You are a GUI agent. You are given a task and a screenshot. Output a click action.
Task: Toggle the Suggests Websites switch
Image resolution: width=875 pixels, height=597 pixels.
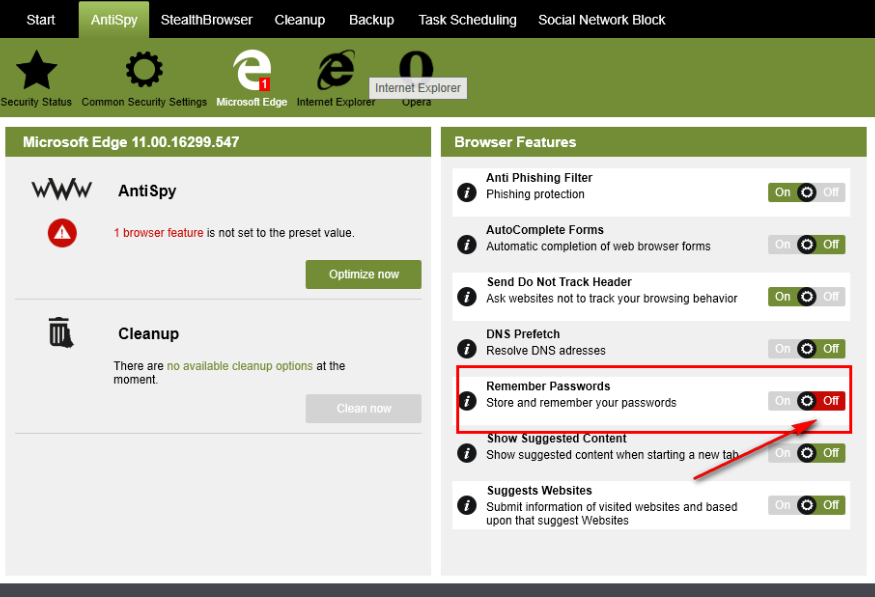806,505
